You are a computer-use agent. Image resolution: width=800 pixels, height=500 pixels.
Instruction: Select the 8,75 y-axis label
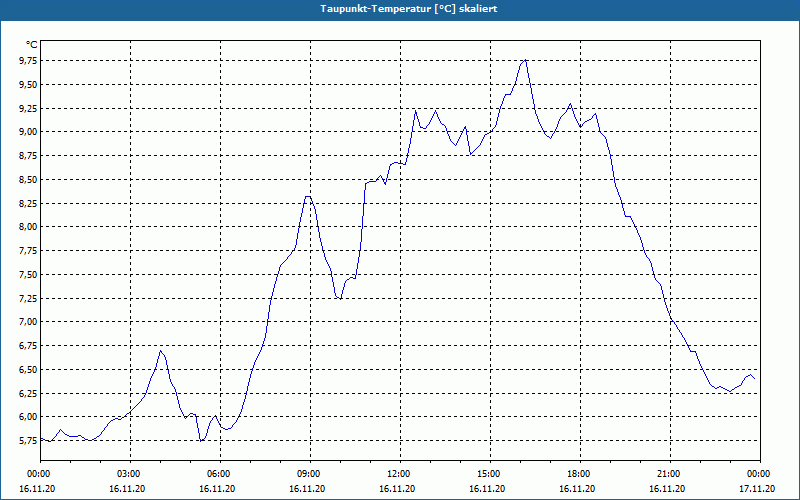pyautogui.click(x=28, y=156)
